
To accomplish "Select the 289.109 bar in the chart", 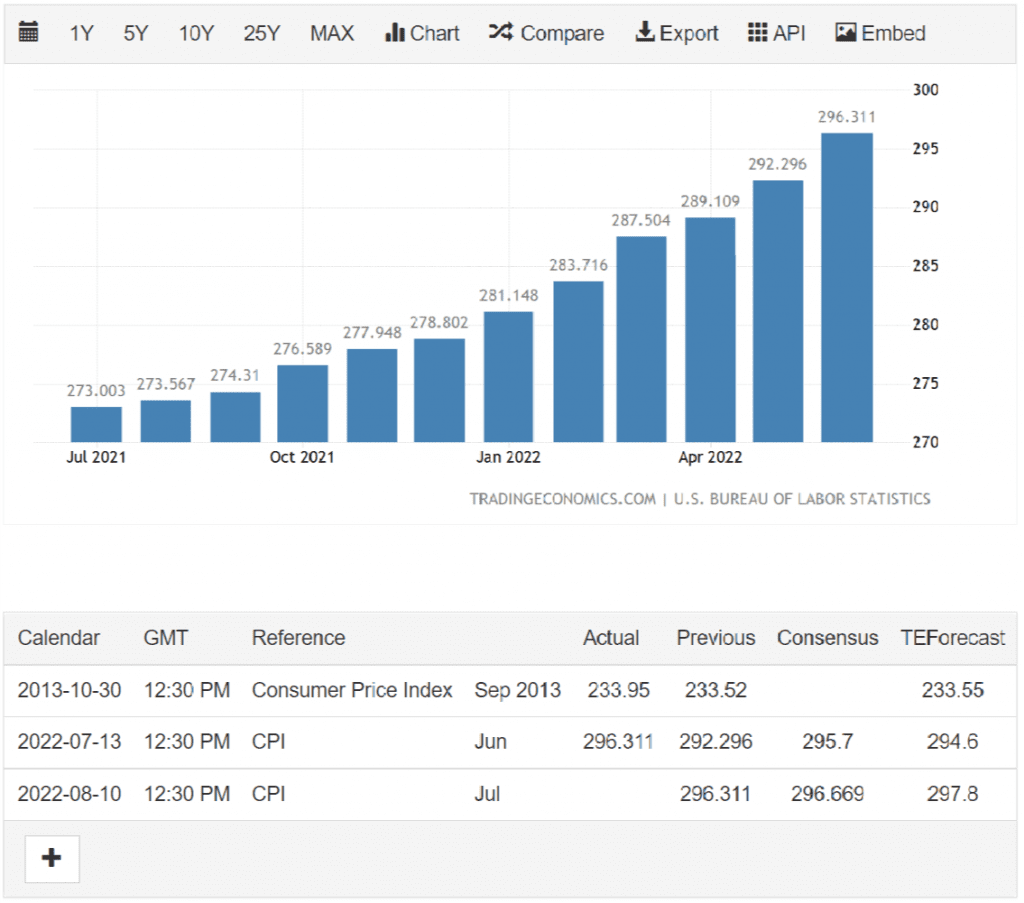I will [710, 330].
